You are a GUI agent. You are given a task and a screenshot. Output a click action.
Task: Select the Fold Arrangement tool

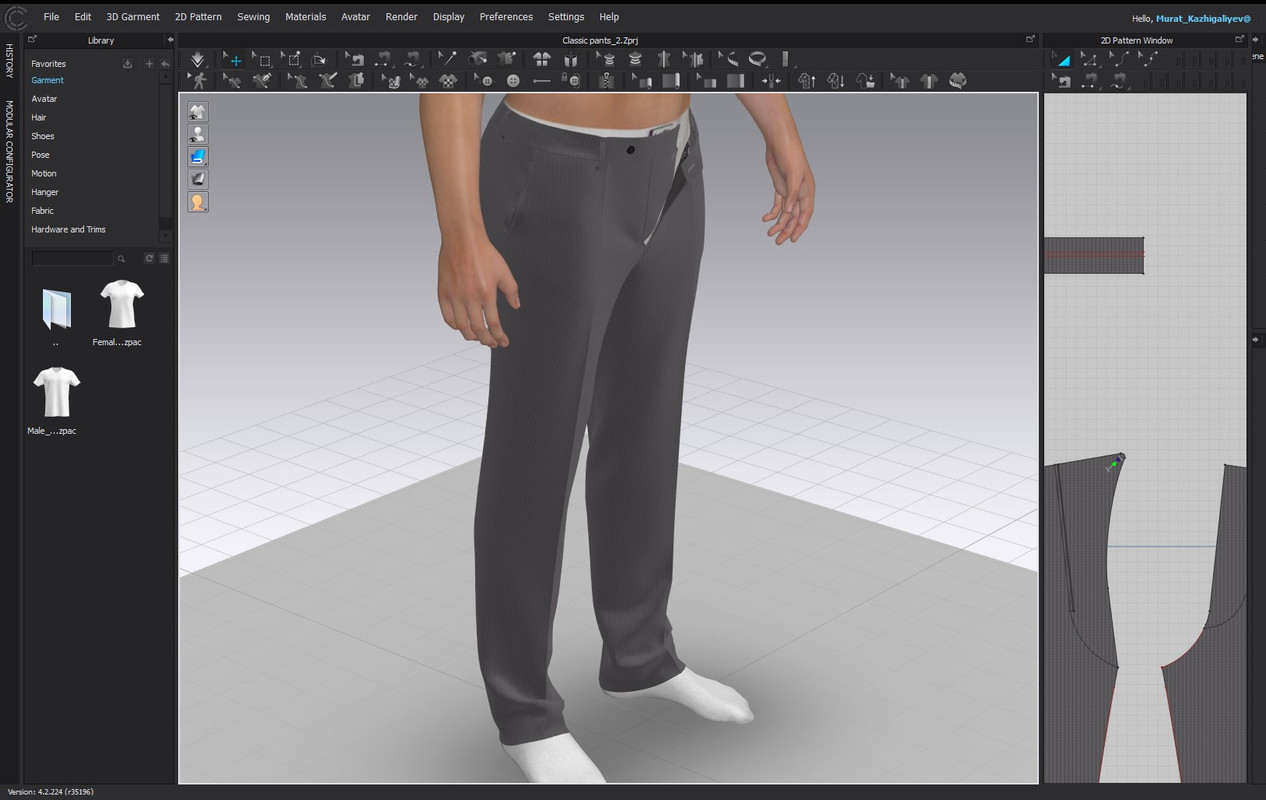coord(319,59)
